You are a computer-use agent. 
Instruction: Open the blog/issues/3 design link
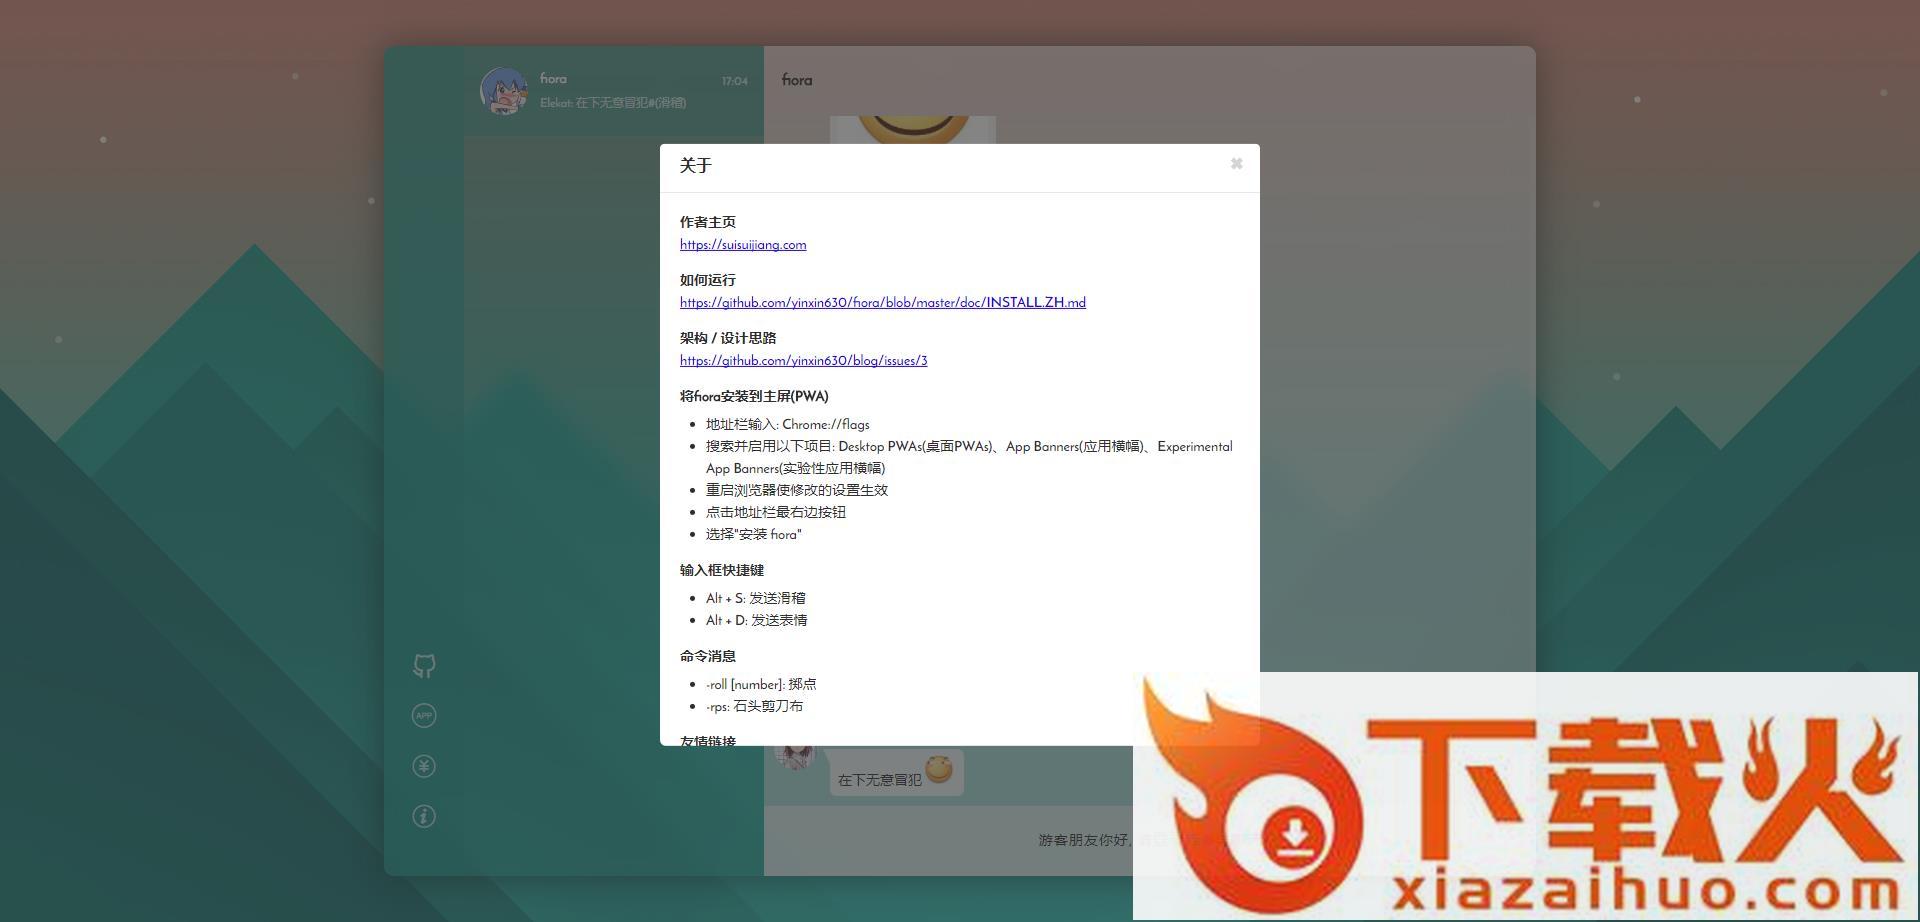(x=803, y=361)
